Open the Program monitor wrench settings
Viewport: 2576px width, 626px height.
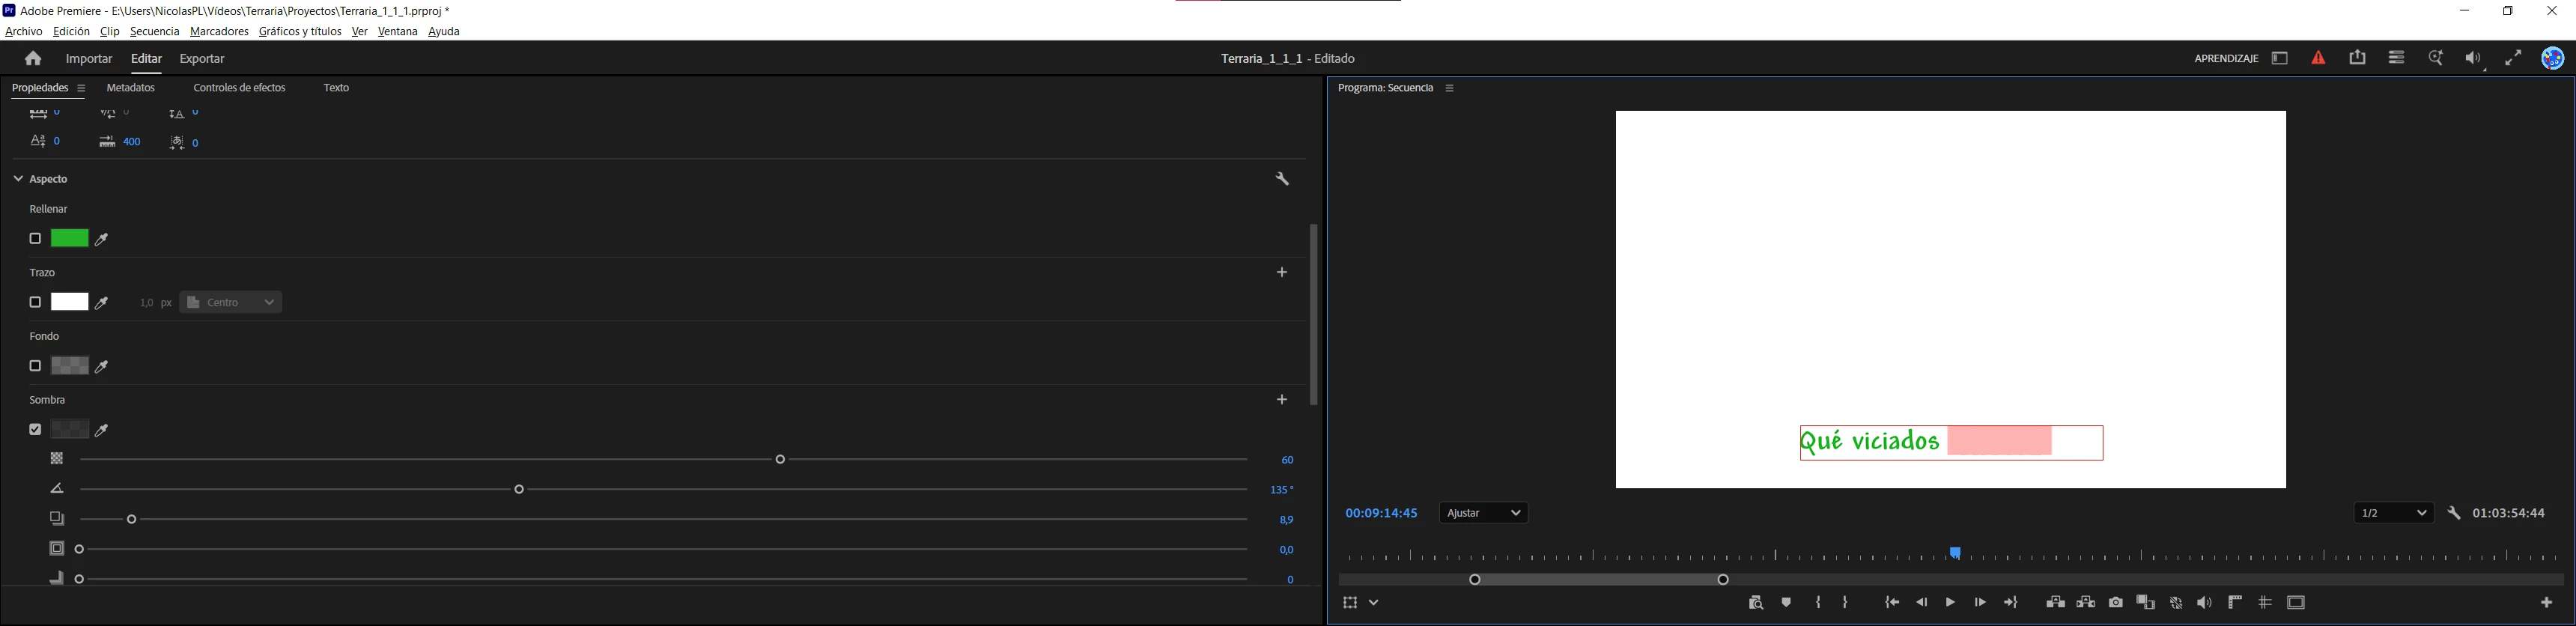point(2454,514)
